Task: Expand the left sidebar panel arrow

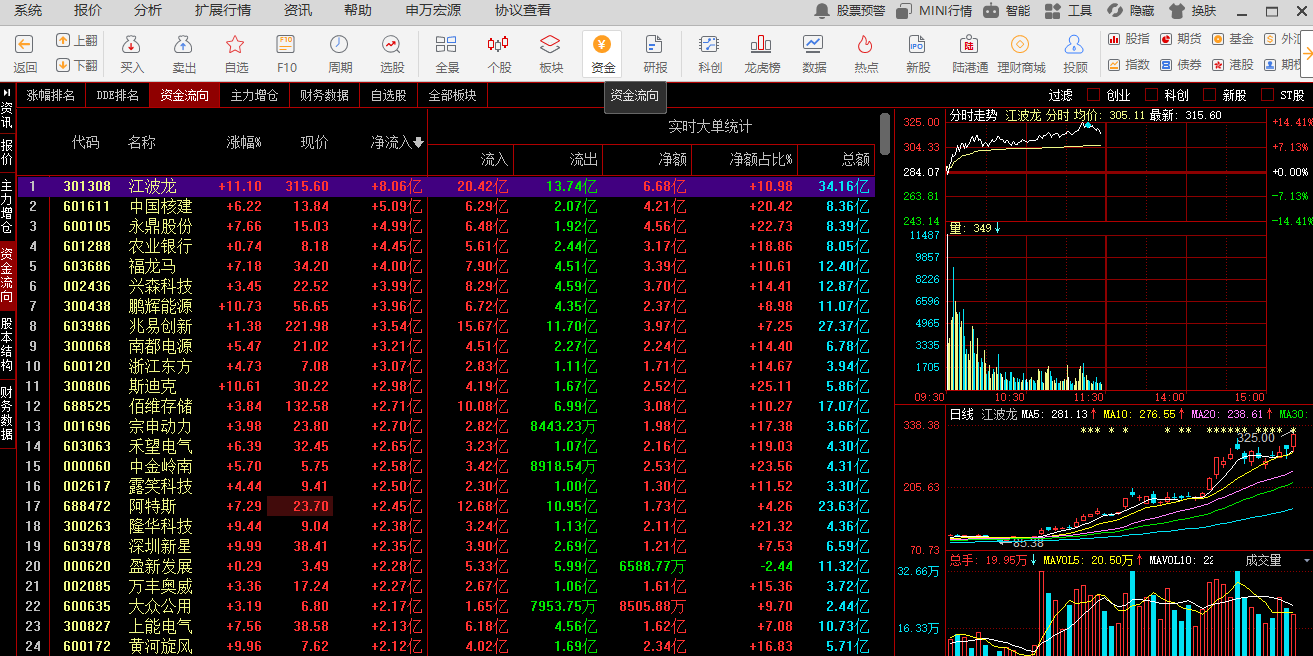Action: (x=7, y=92)
